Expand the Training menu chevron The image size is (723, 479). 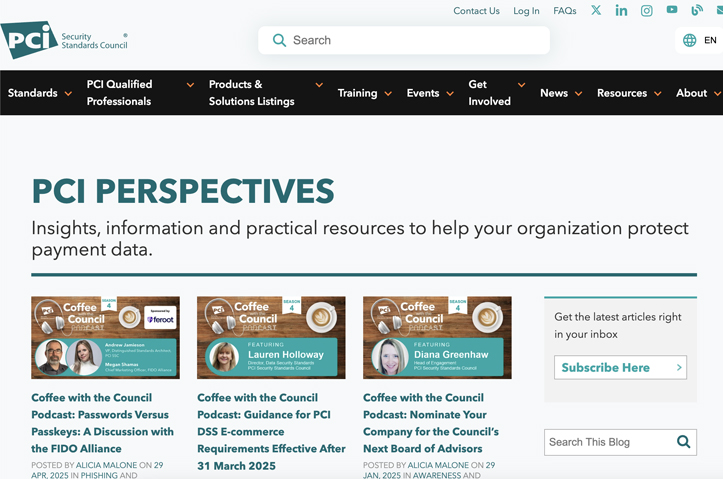(388, 94)
